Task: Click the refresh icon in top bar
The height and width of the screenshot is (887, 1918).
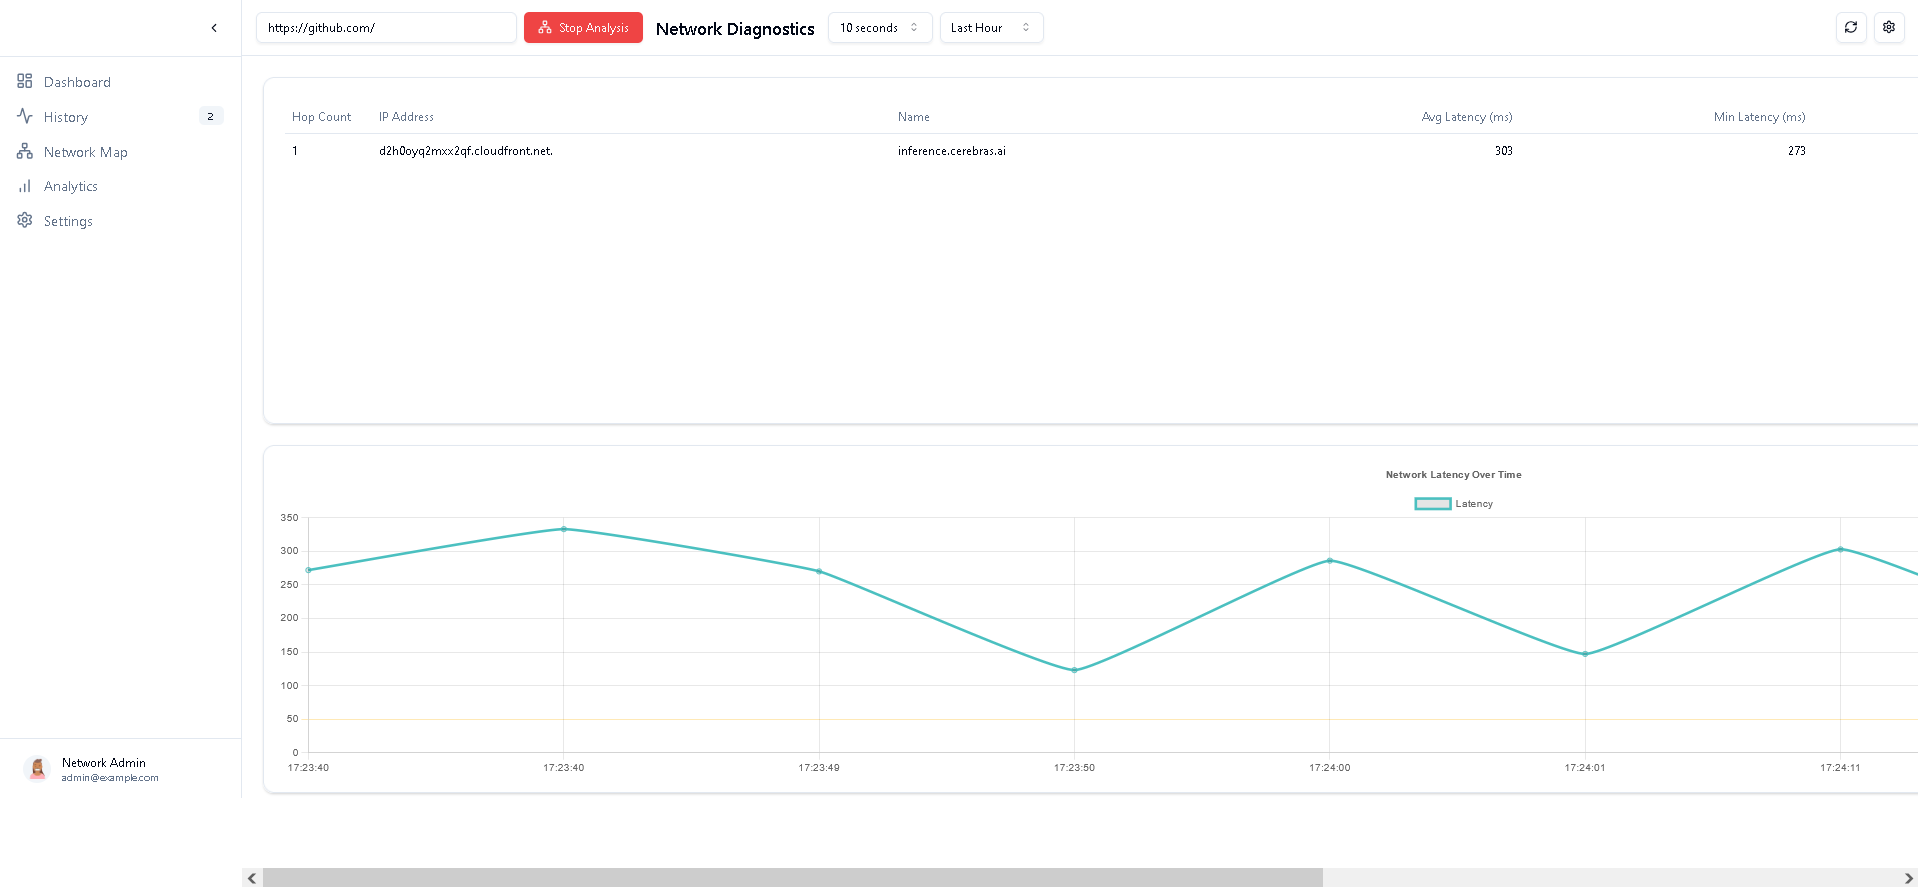Action: point(1851,28)
